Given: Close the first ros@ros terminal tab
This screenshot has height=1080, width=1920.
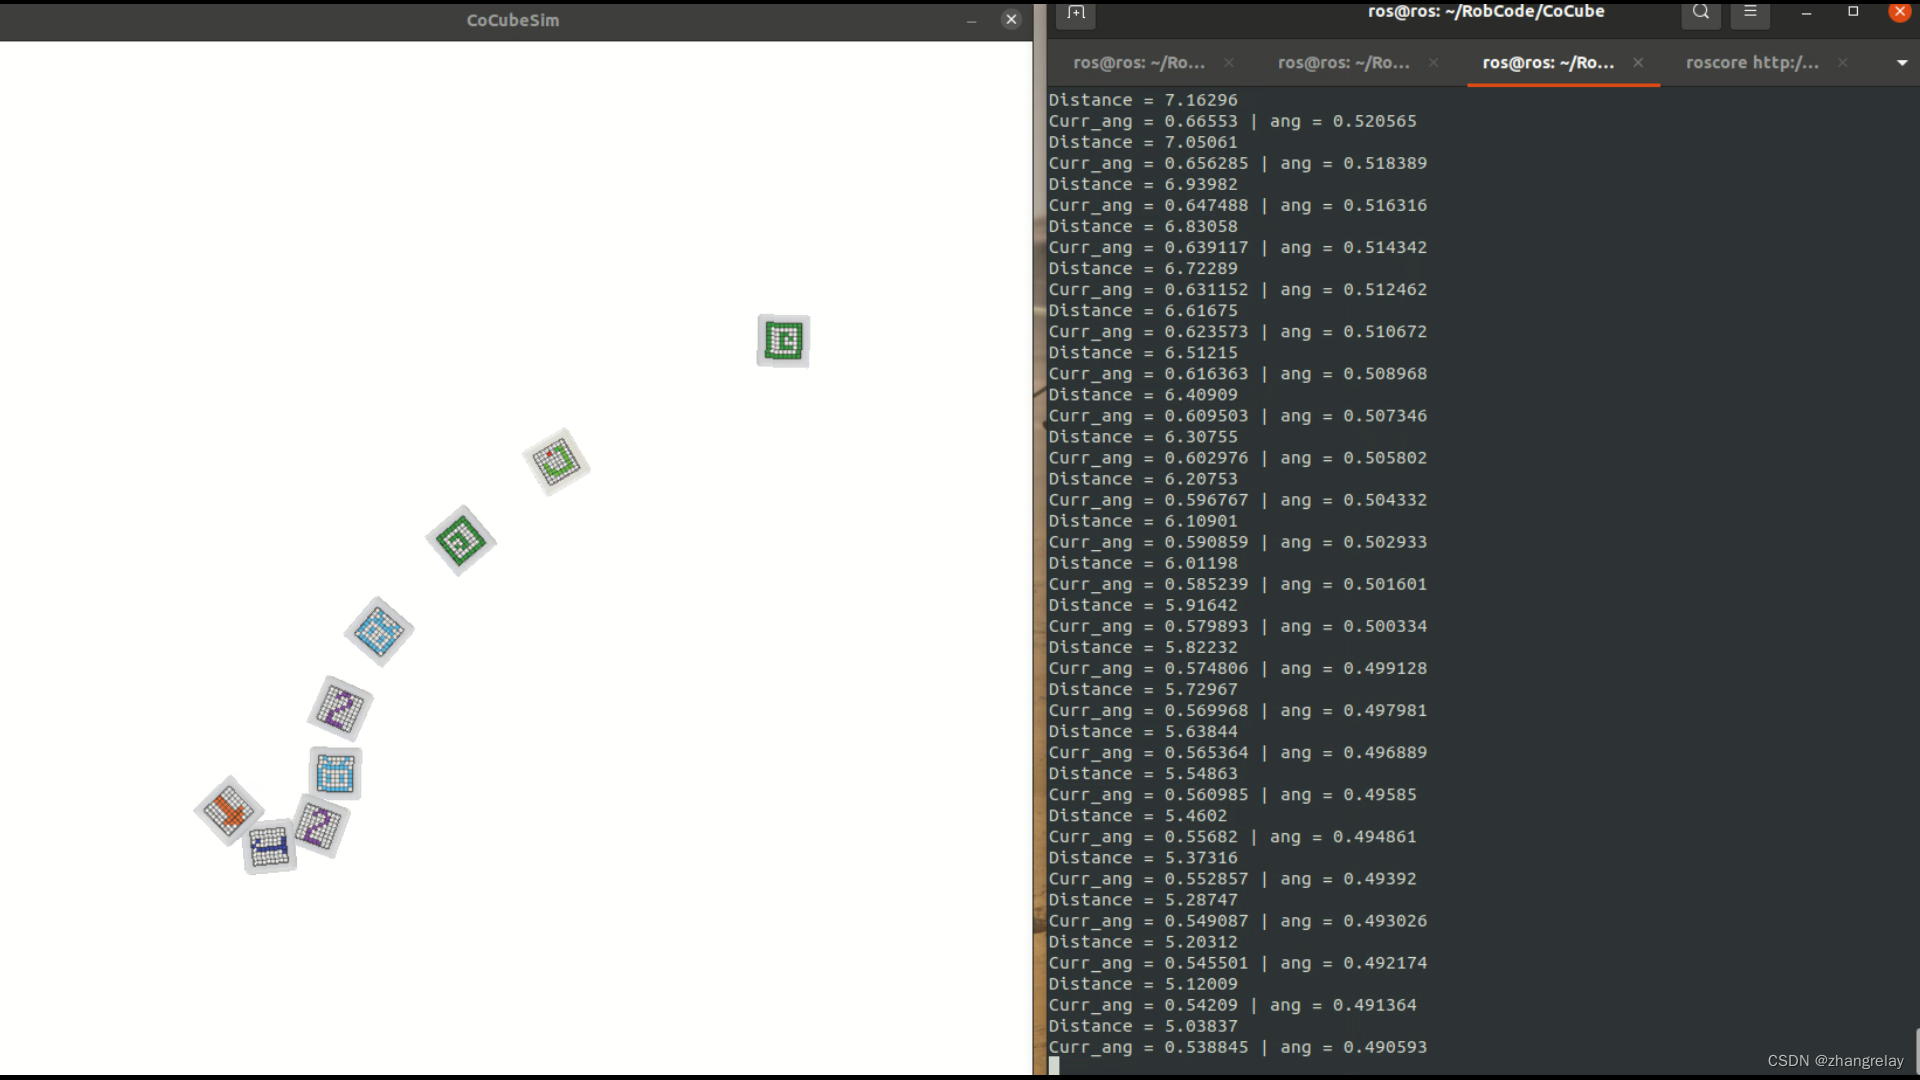Looking at the screenshot, I should tap(1229, 63).
